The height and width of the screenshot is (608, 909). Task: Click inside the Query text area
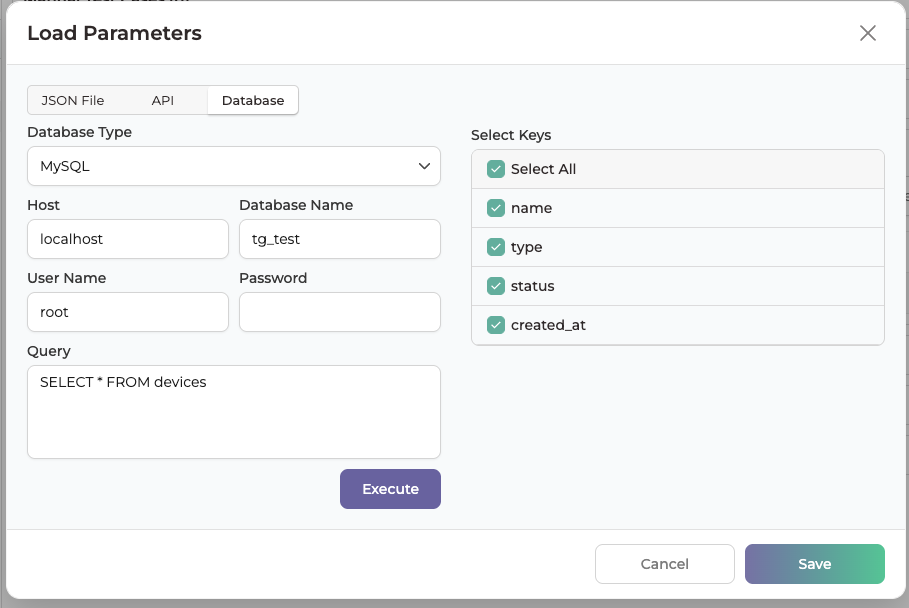[x=234, y=412]
